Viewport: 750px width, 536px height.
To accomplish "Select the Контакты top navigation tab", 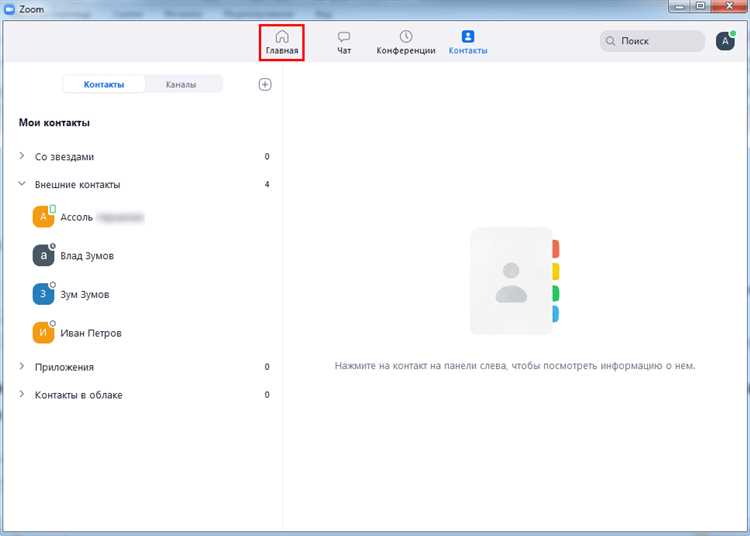I will pyautogui.click(x=468, y=43).
